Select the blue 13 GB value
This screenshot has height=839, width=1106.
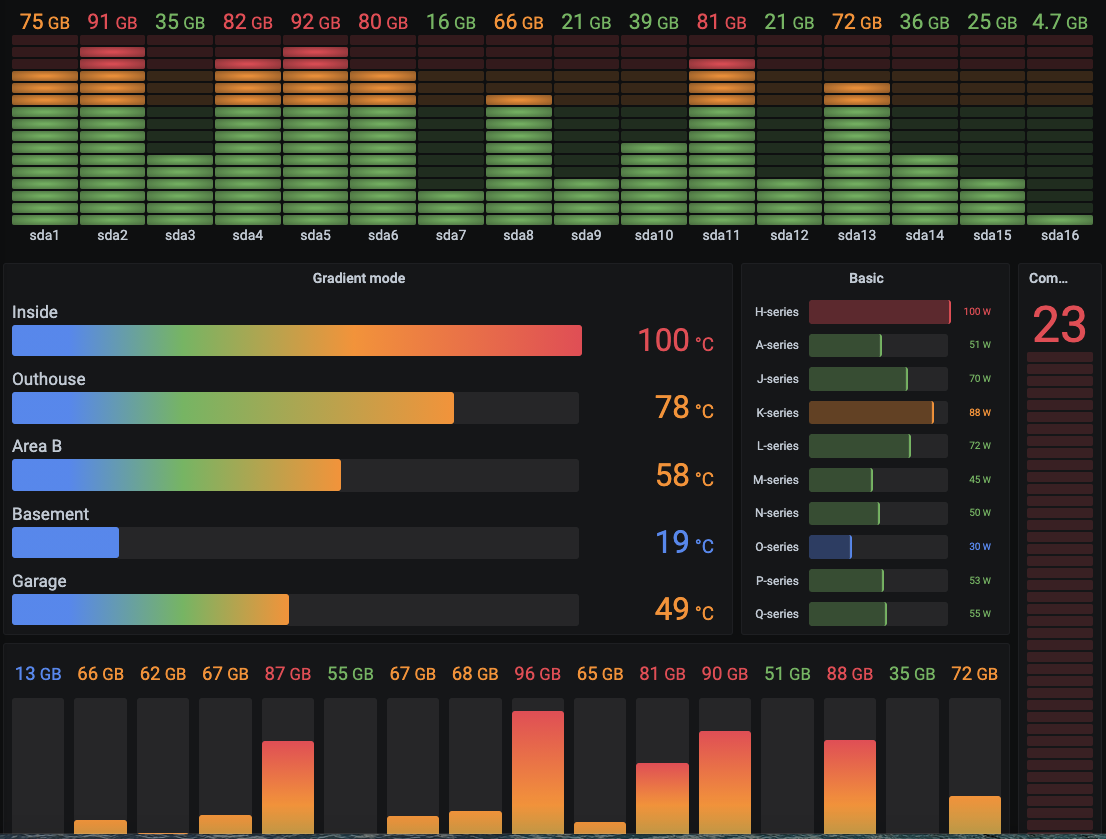tap(38, 674)
